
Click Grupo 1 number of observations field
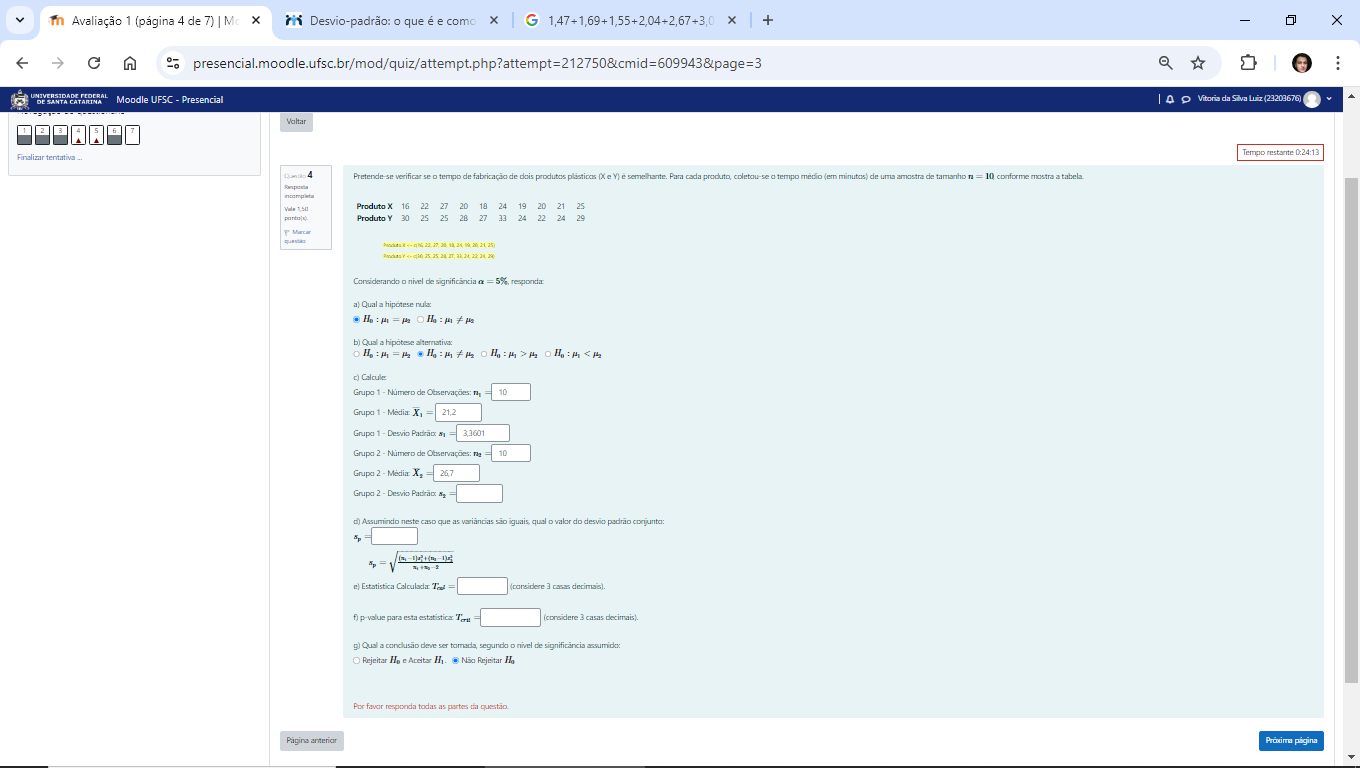(512, 392)
